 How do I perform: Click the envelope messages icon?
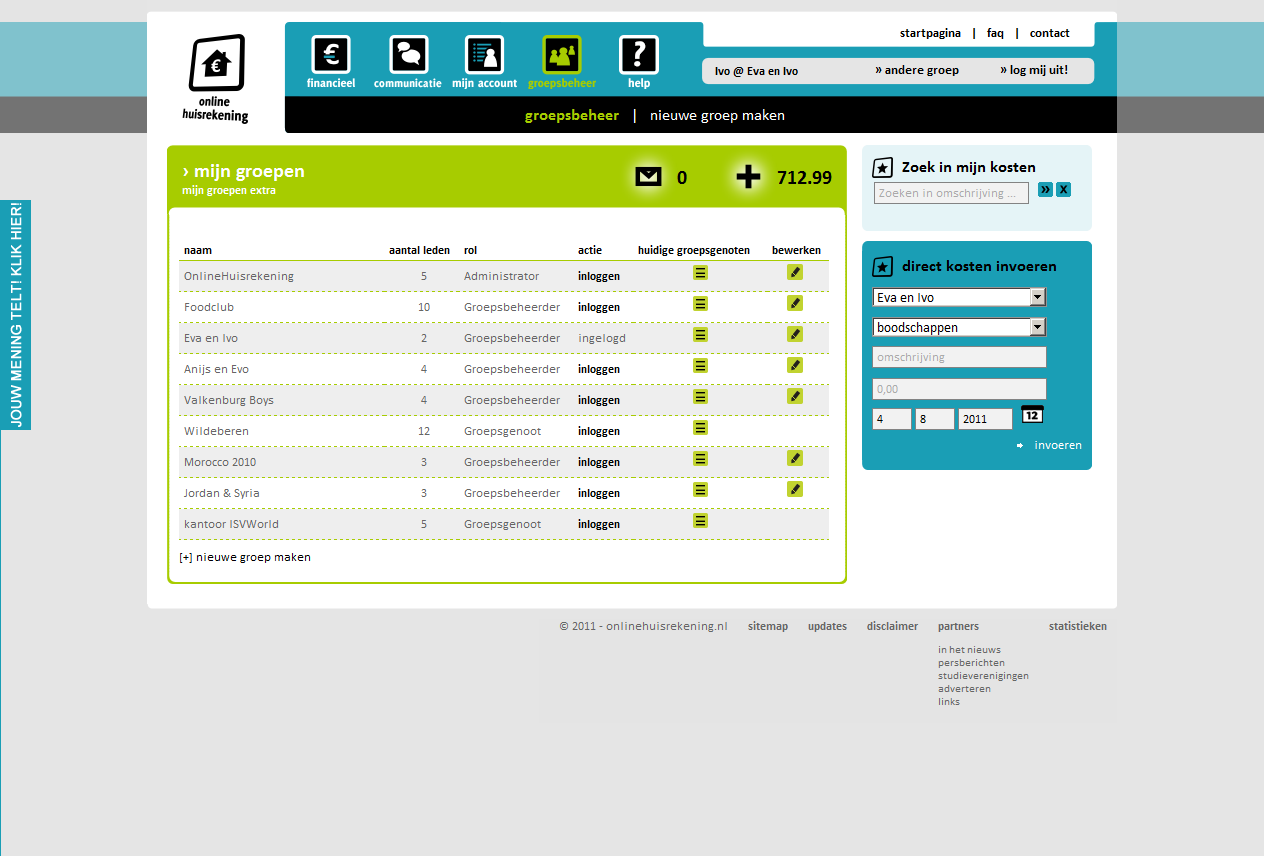click(648, 177)
